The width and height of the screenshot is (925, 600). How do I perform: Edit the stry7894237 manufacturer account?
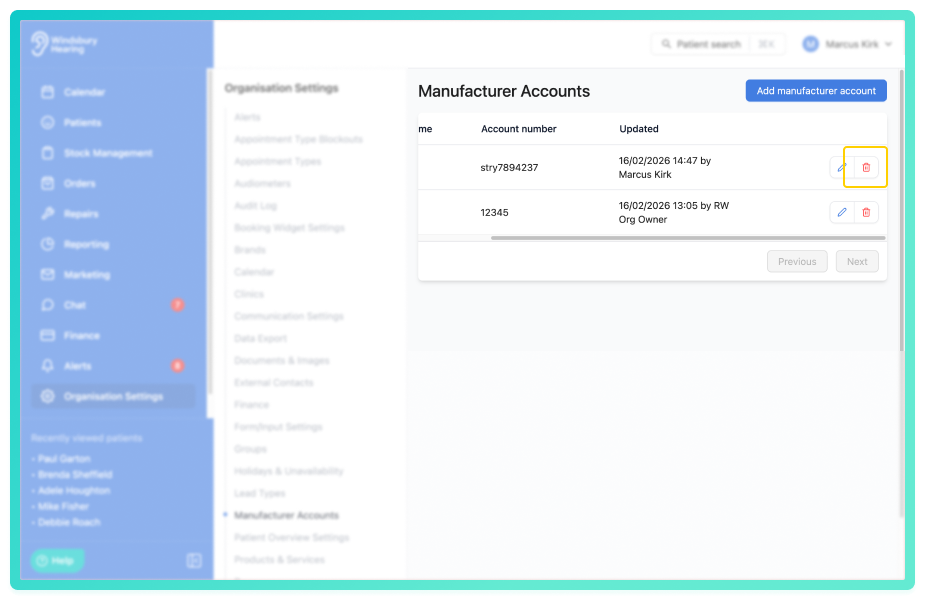tap(842, 168)
